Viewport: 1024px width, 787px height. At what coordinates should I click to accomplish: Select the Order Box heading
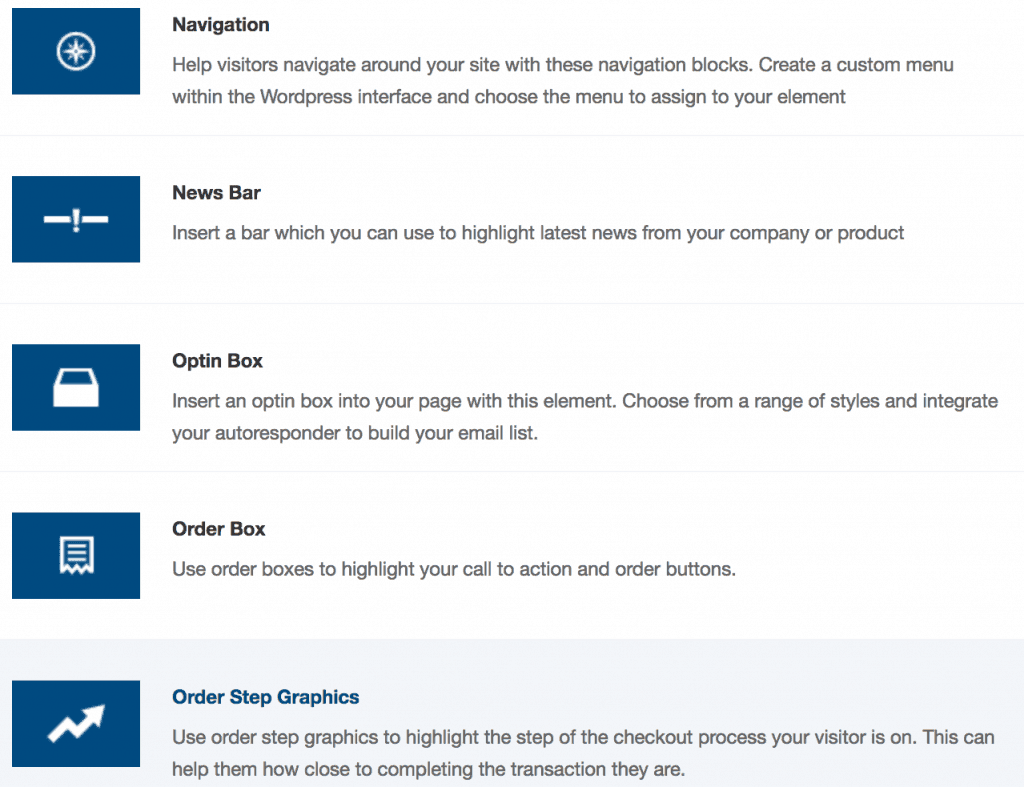[x=219, y=529]
